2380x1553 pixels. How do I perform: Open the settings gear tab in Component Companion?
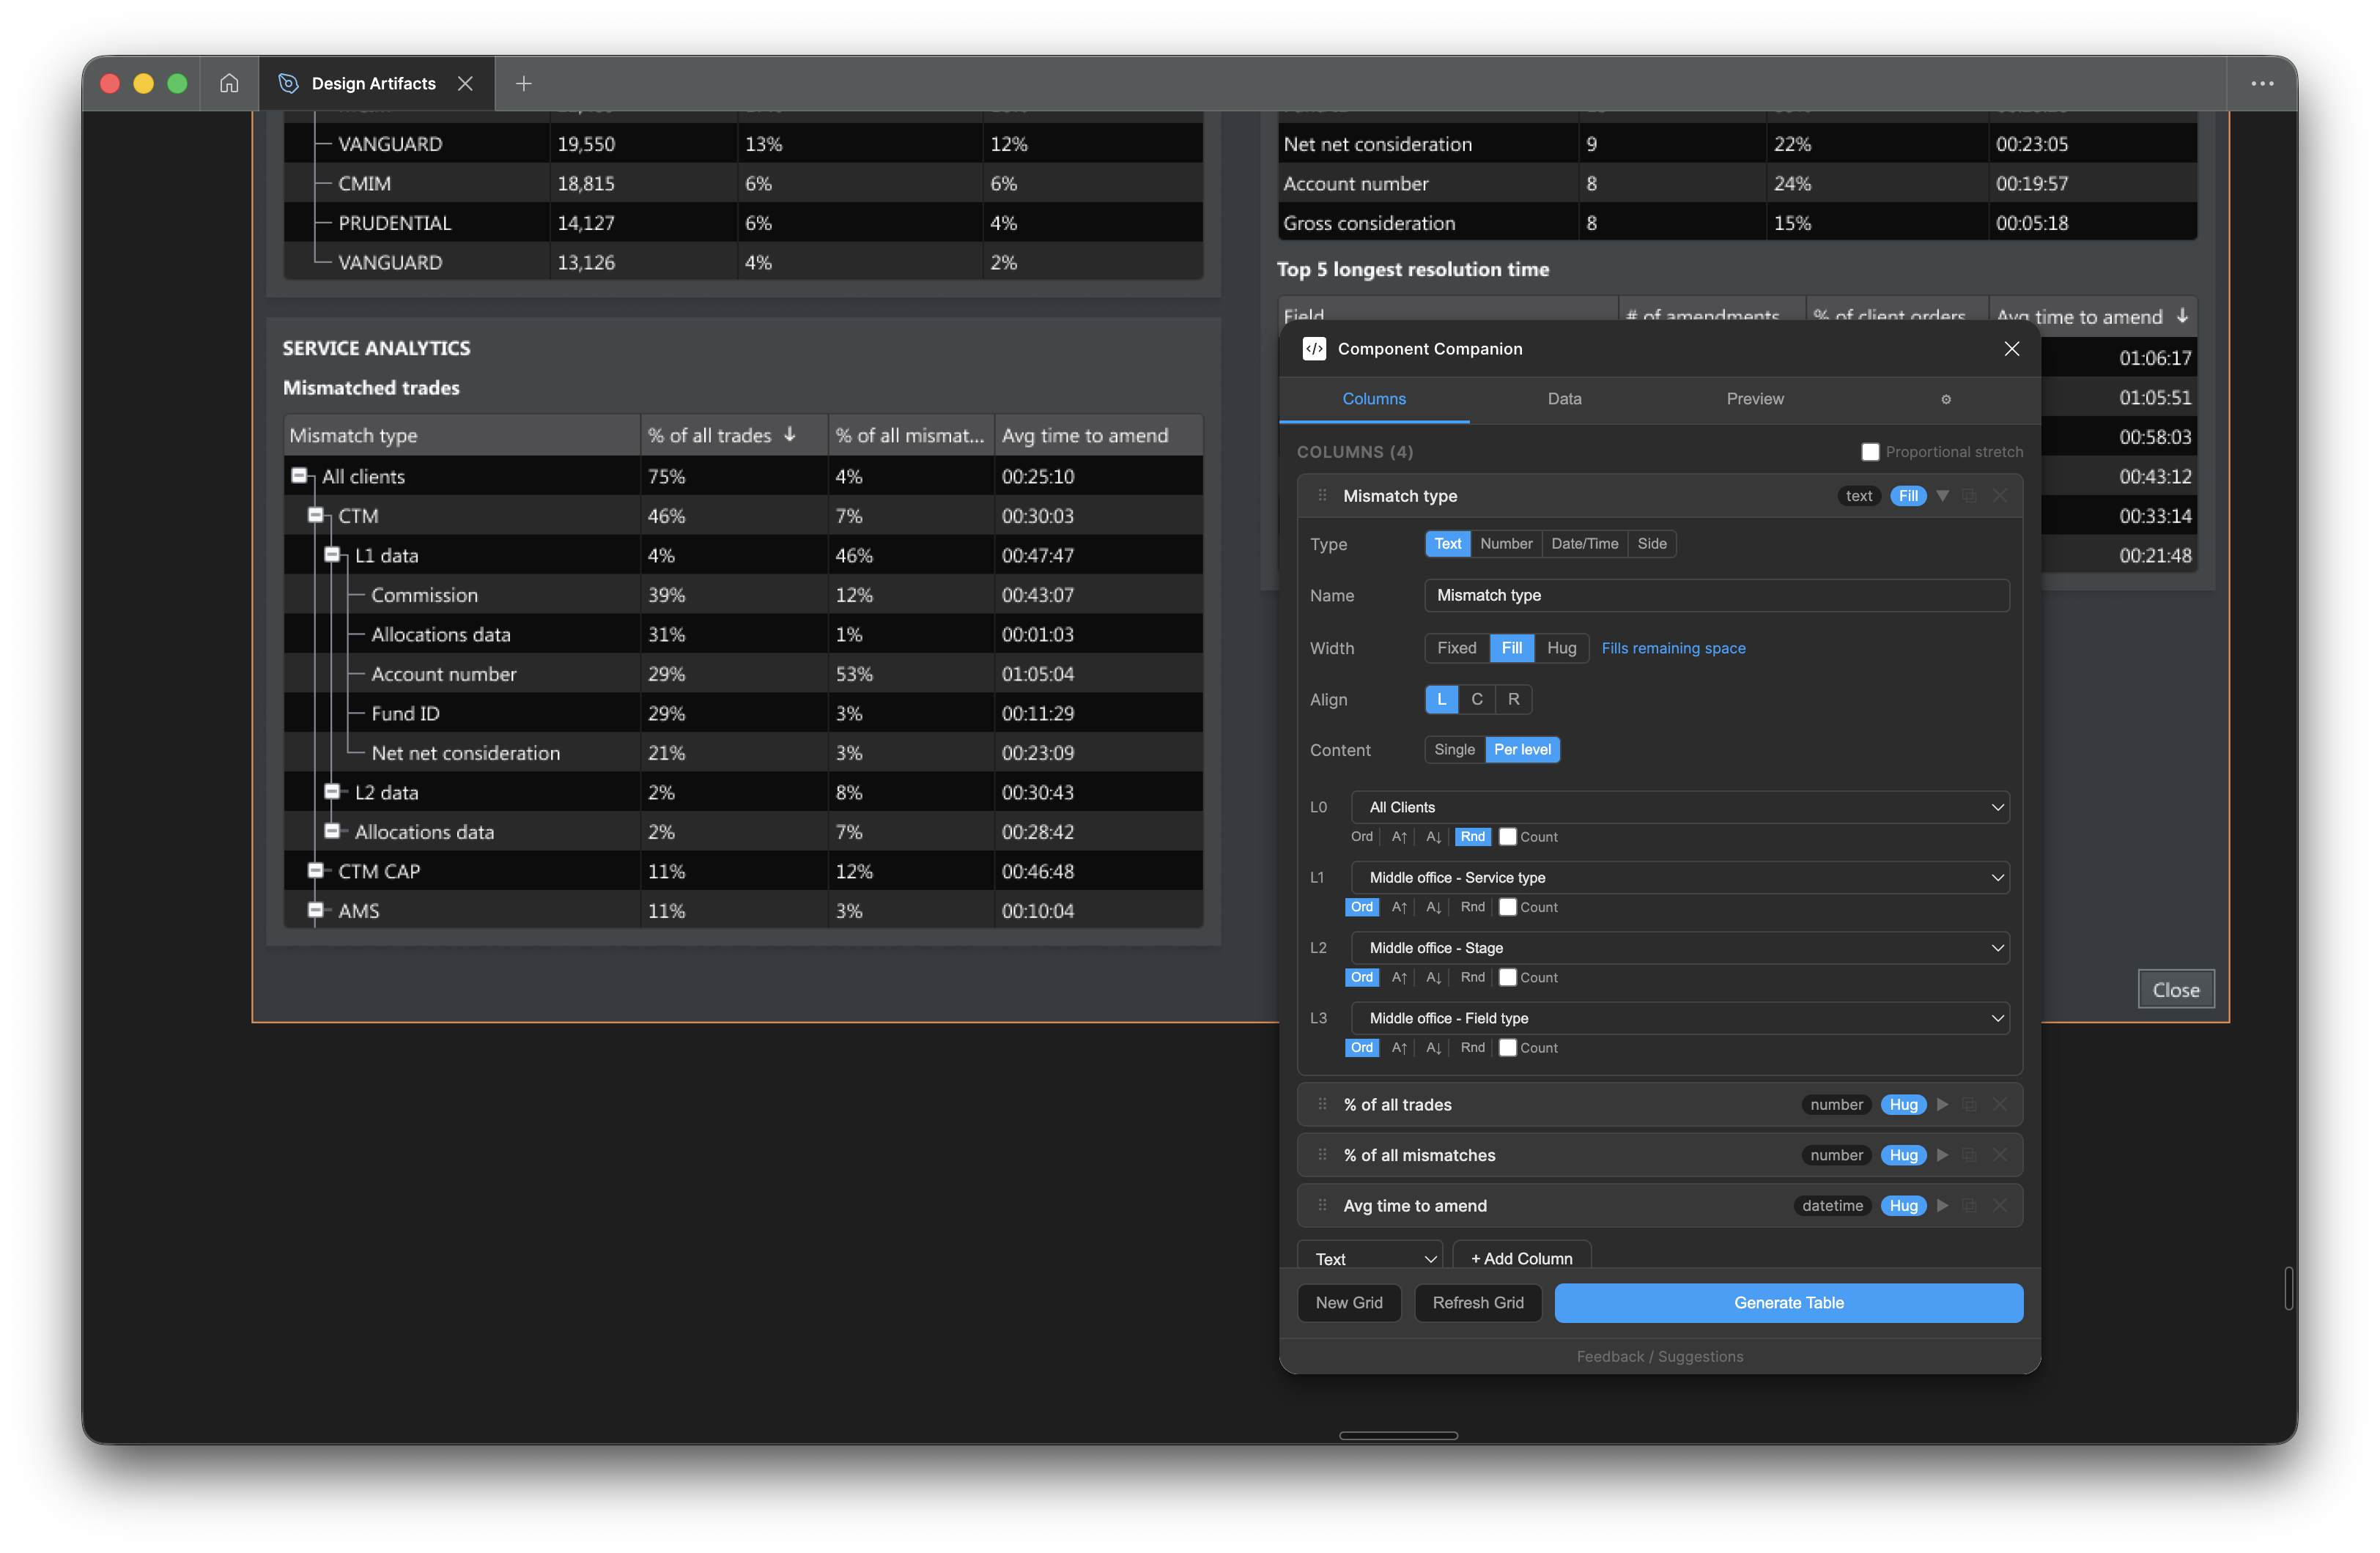(1945, 399)
